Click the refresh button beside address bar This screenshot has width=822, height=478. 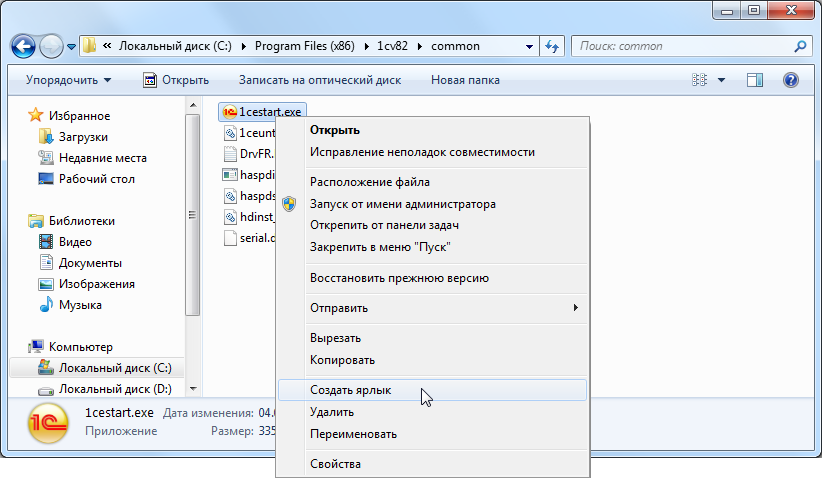pos(551,46)
